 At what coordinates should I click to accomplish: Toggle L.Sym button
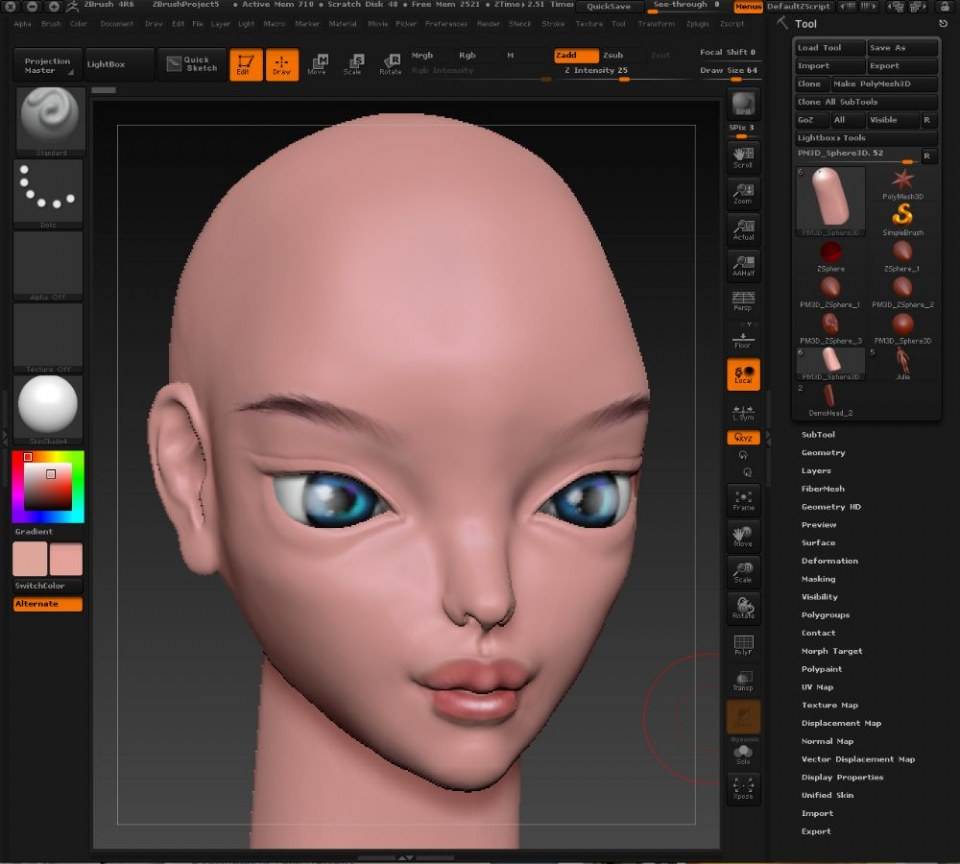743,412
